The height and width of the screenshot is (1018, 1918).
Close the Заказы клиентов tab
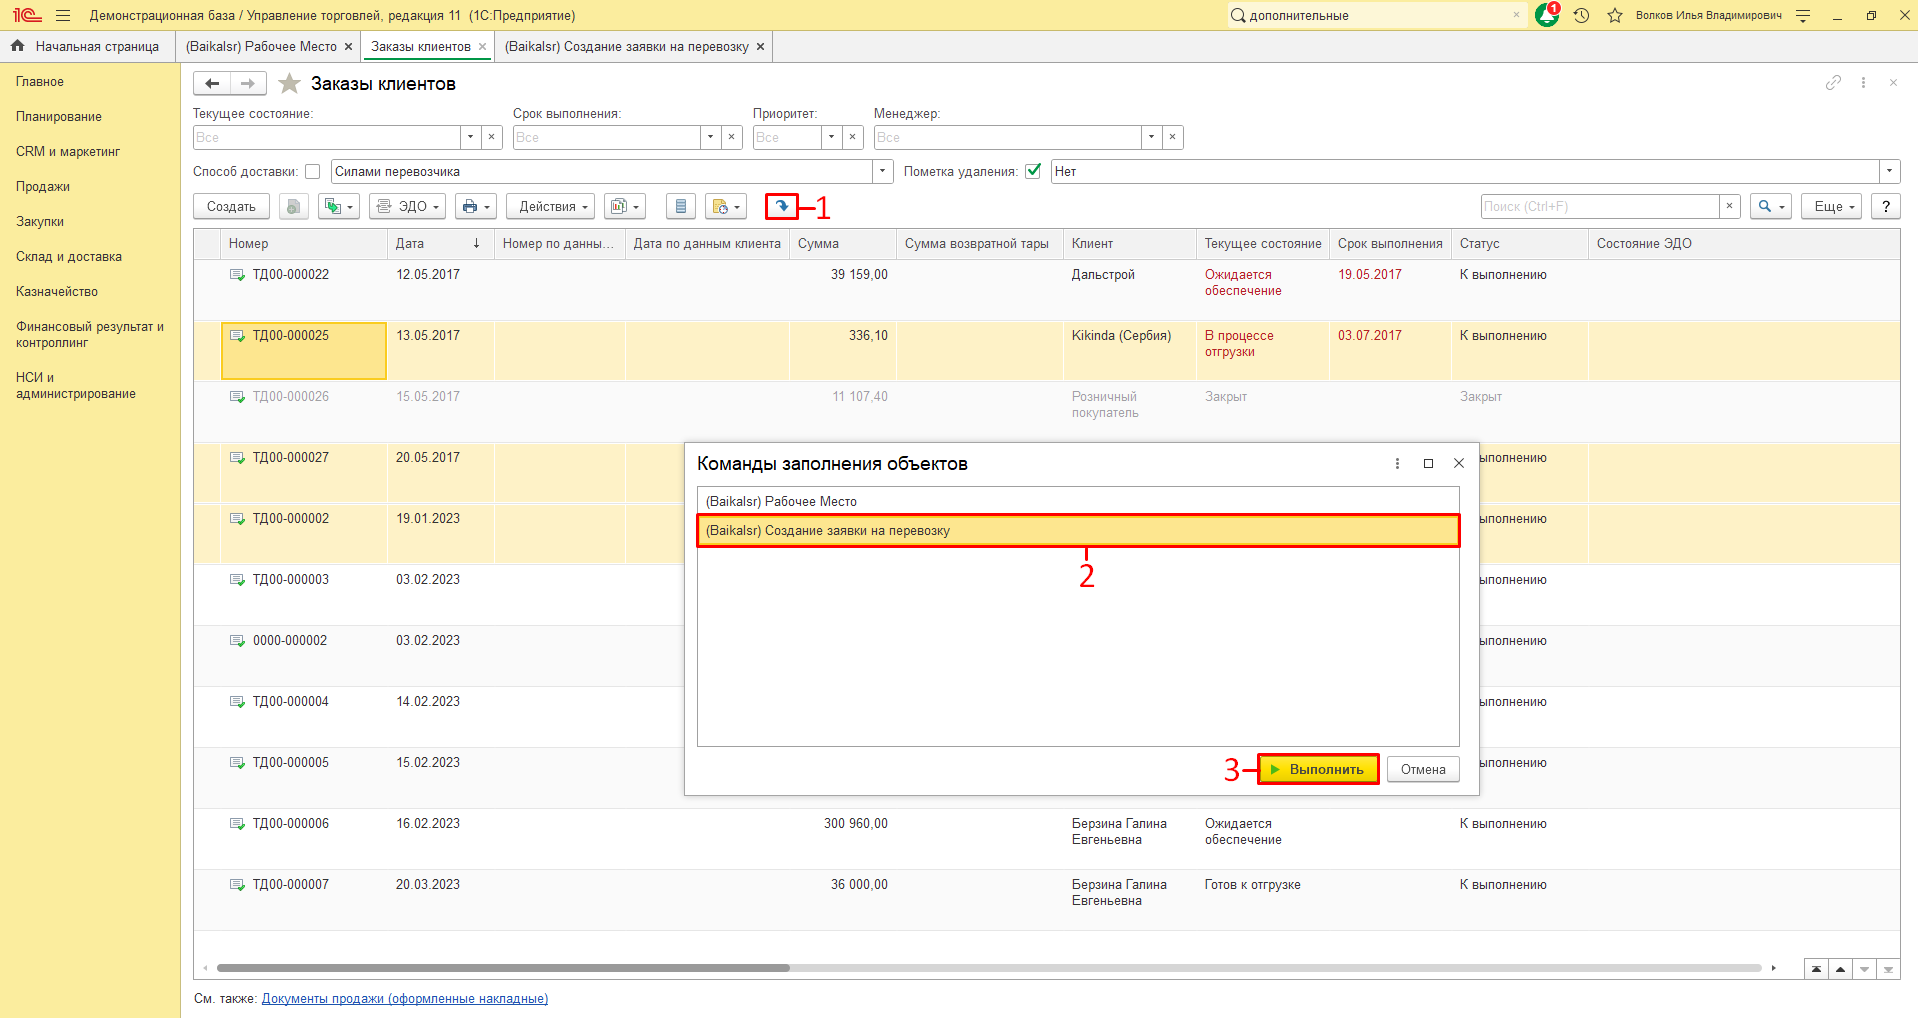(x=482, y=46)
